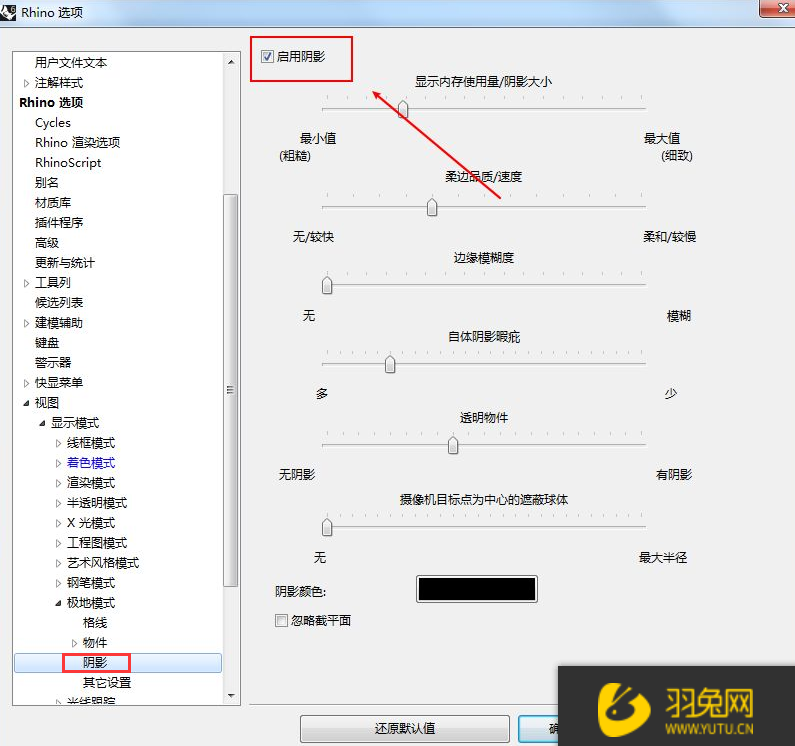
Task: Select 键盘 in the options tree
Action: tap(47, 343)
